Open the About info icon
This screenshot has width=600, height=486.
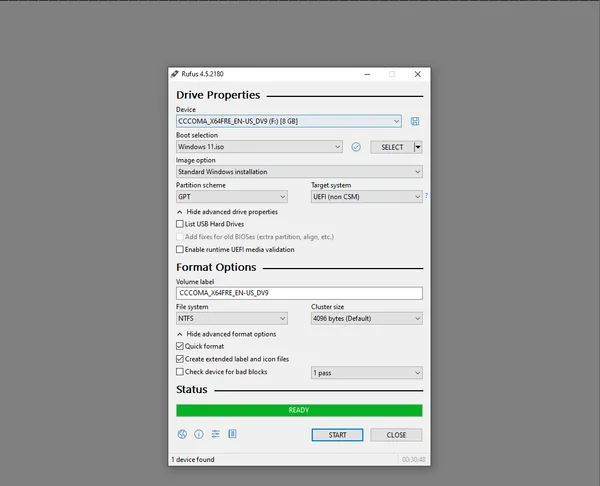(199, 434)
